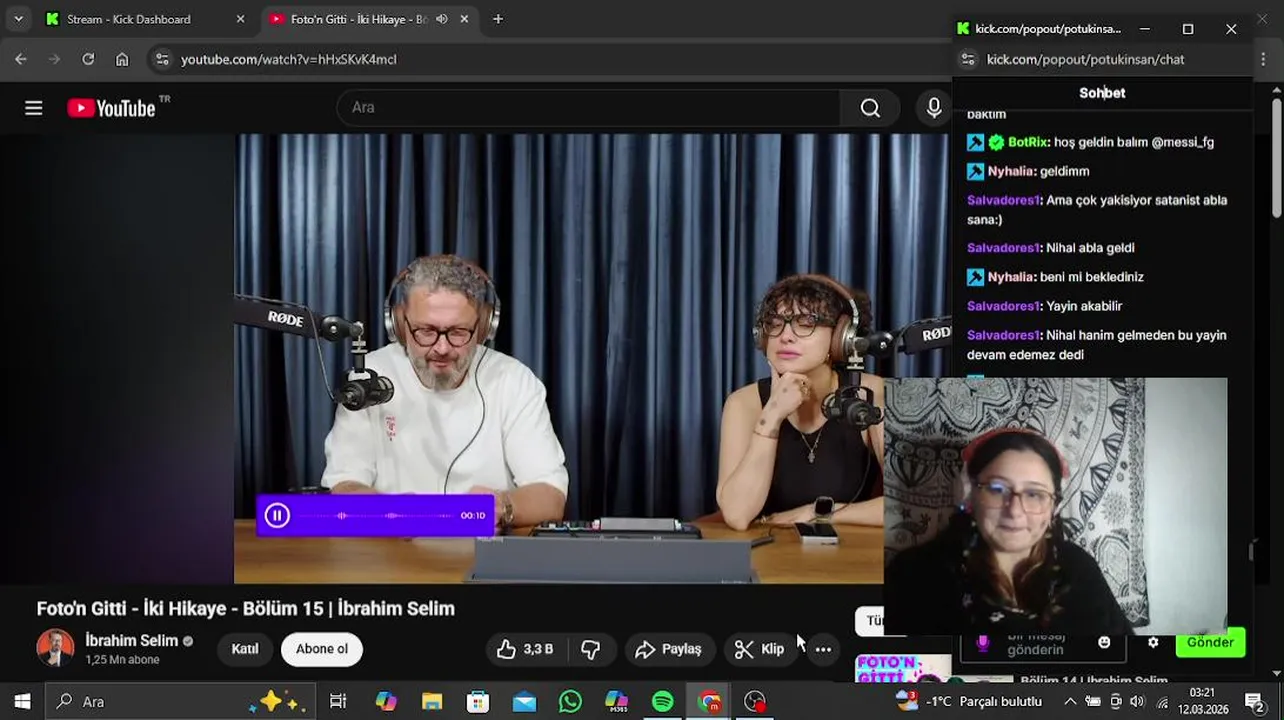
Task: Click Salvadores1 on 'Yayin akabilir' message
Action: coord(1004,306)
